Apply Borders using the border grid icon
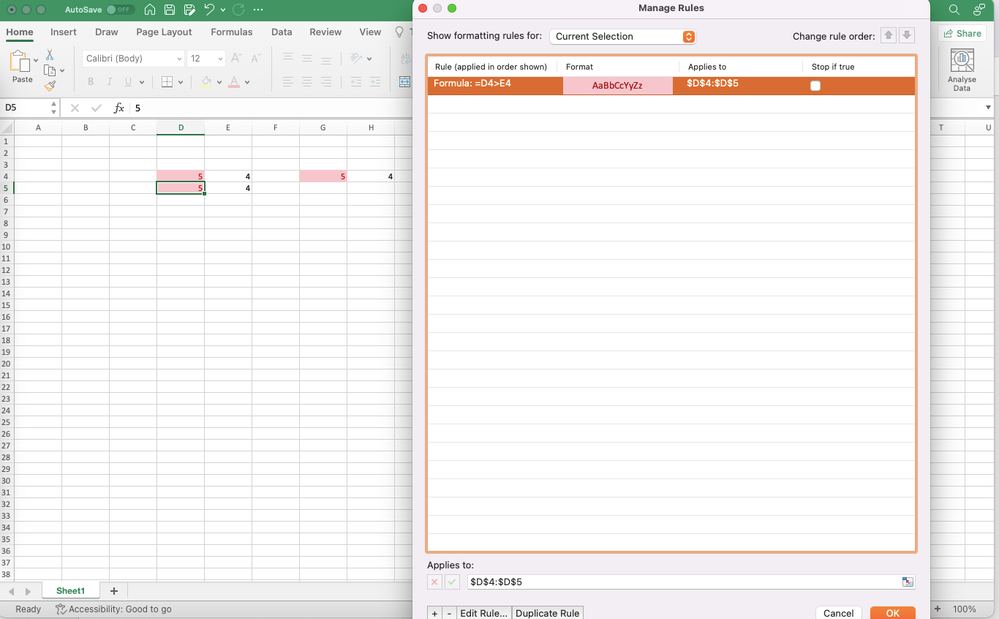This screenshot has height=619, width=999. (x=166, y=81)
